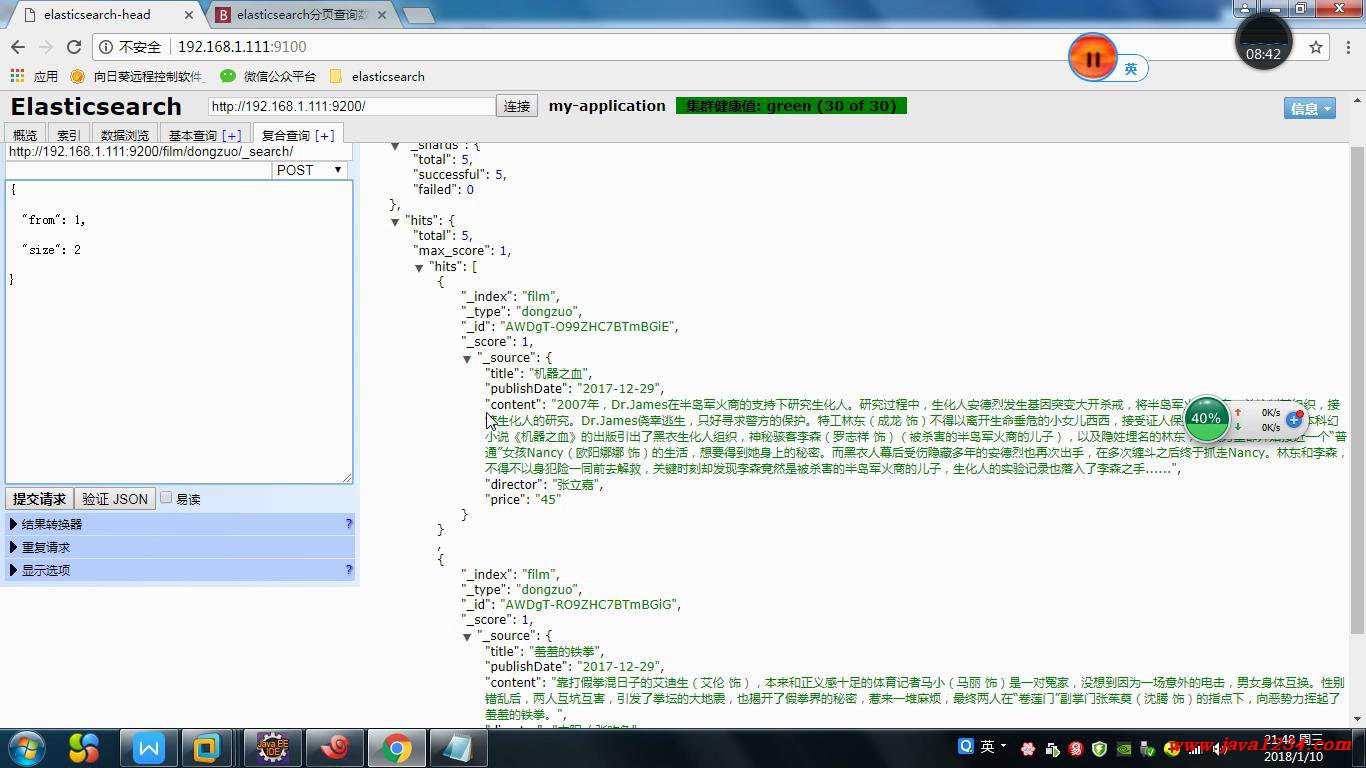Image resolution: width=1366 pixels, height=768 pixels.
Task: Open a new browser tab
Action: coord(418,15)
